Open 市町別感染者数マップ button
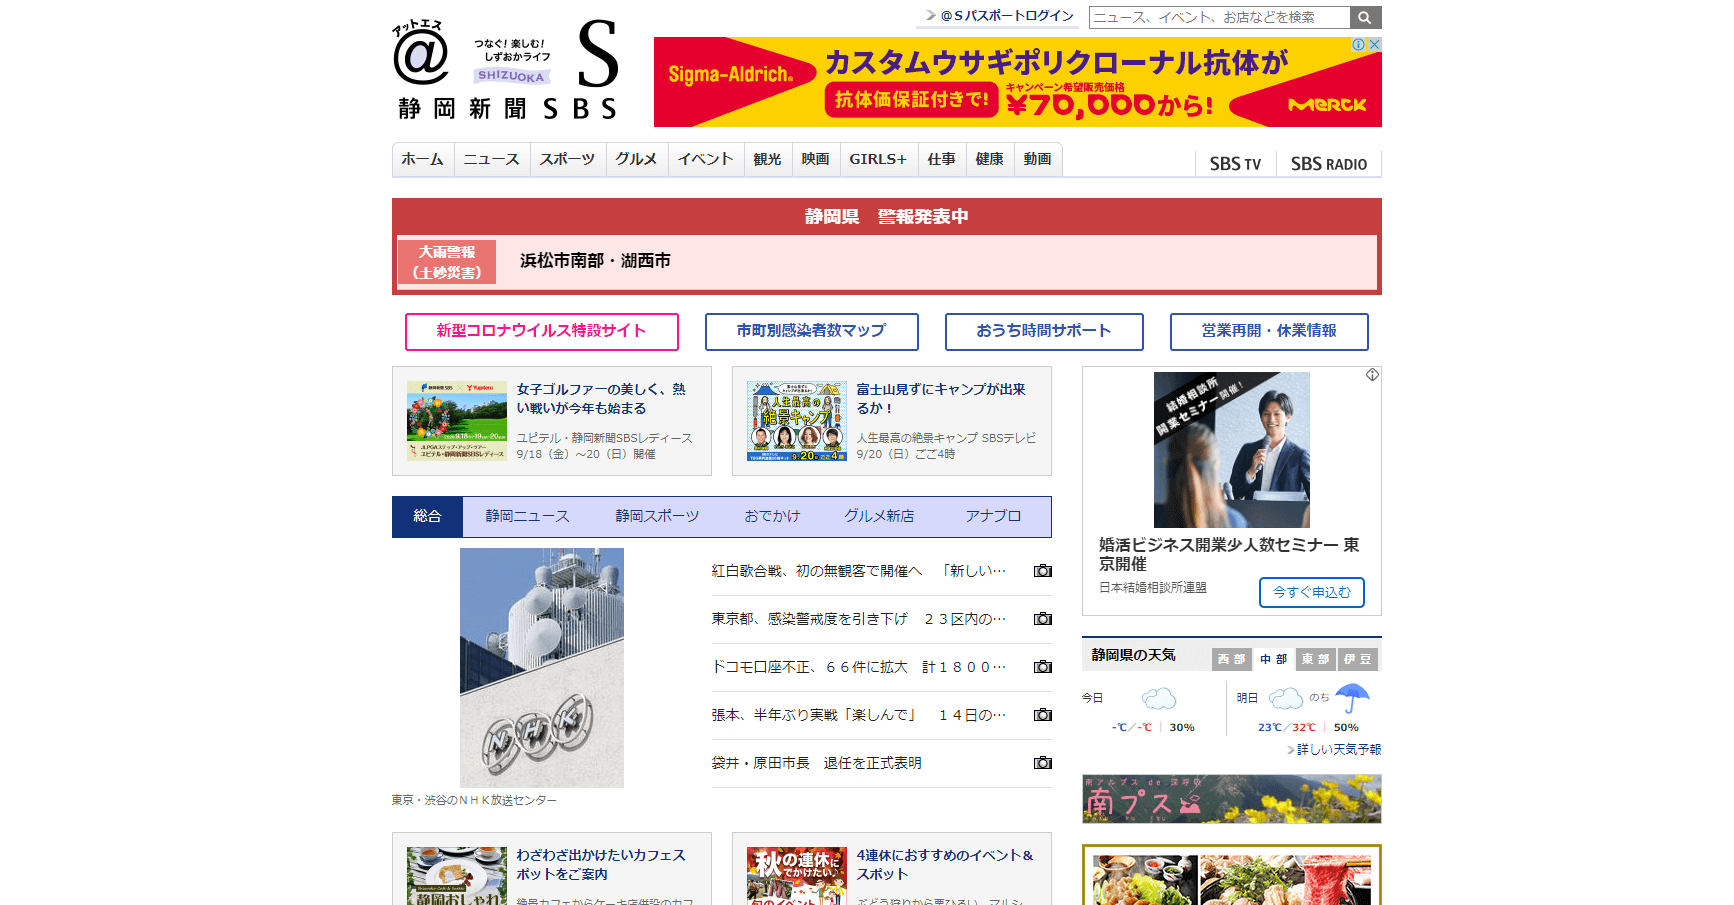The width and height of the screenshot is (1734, 905). (x=812, y=332)
